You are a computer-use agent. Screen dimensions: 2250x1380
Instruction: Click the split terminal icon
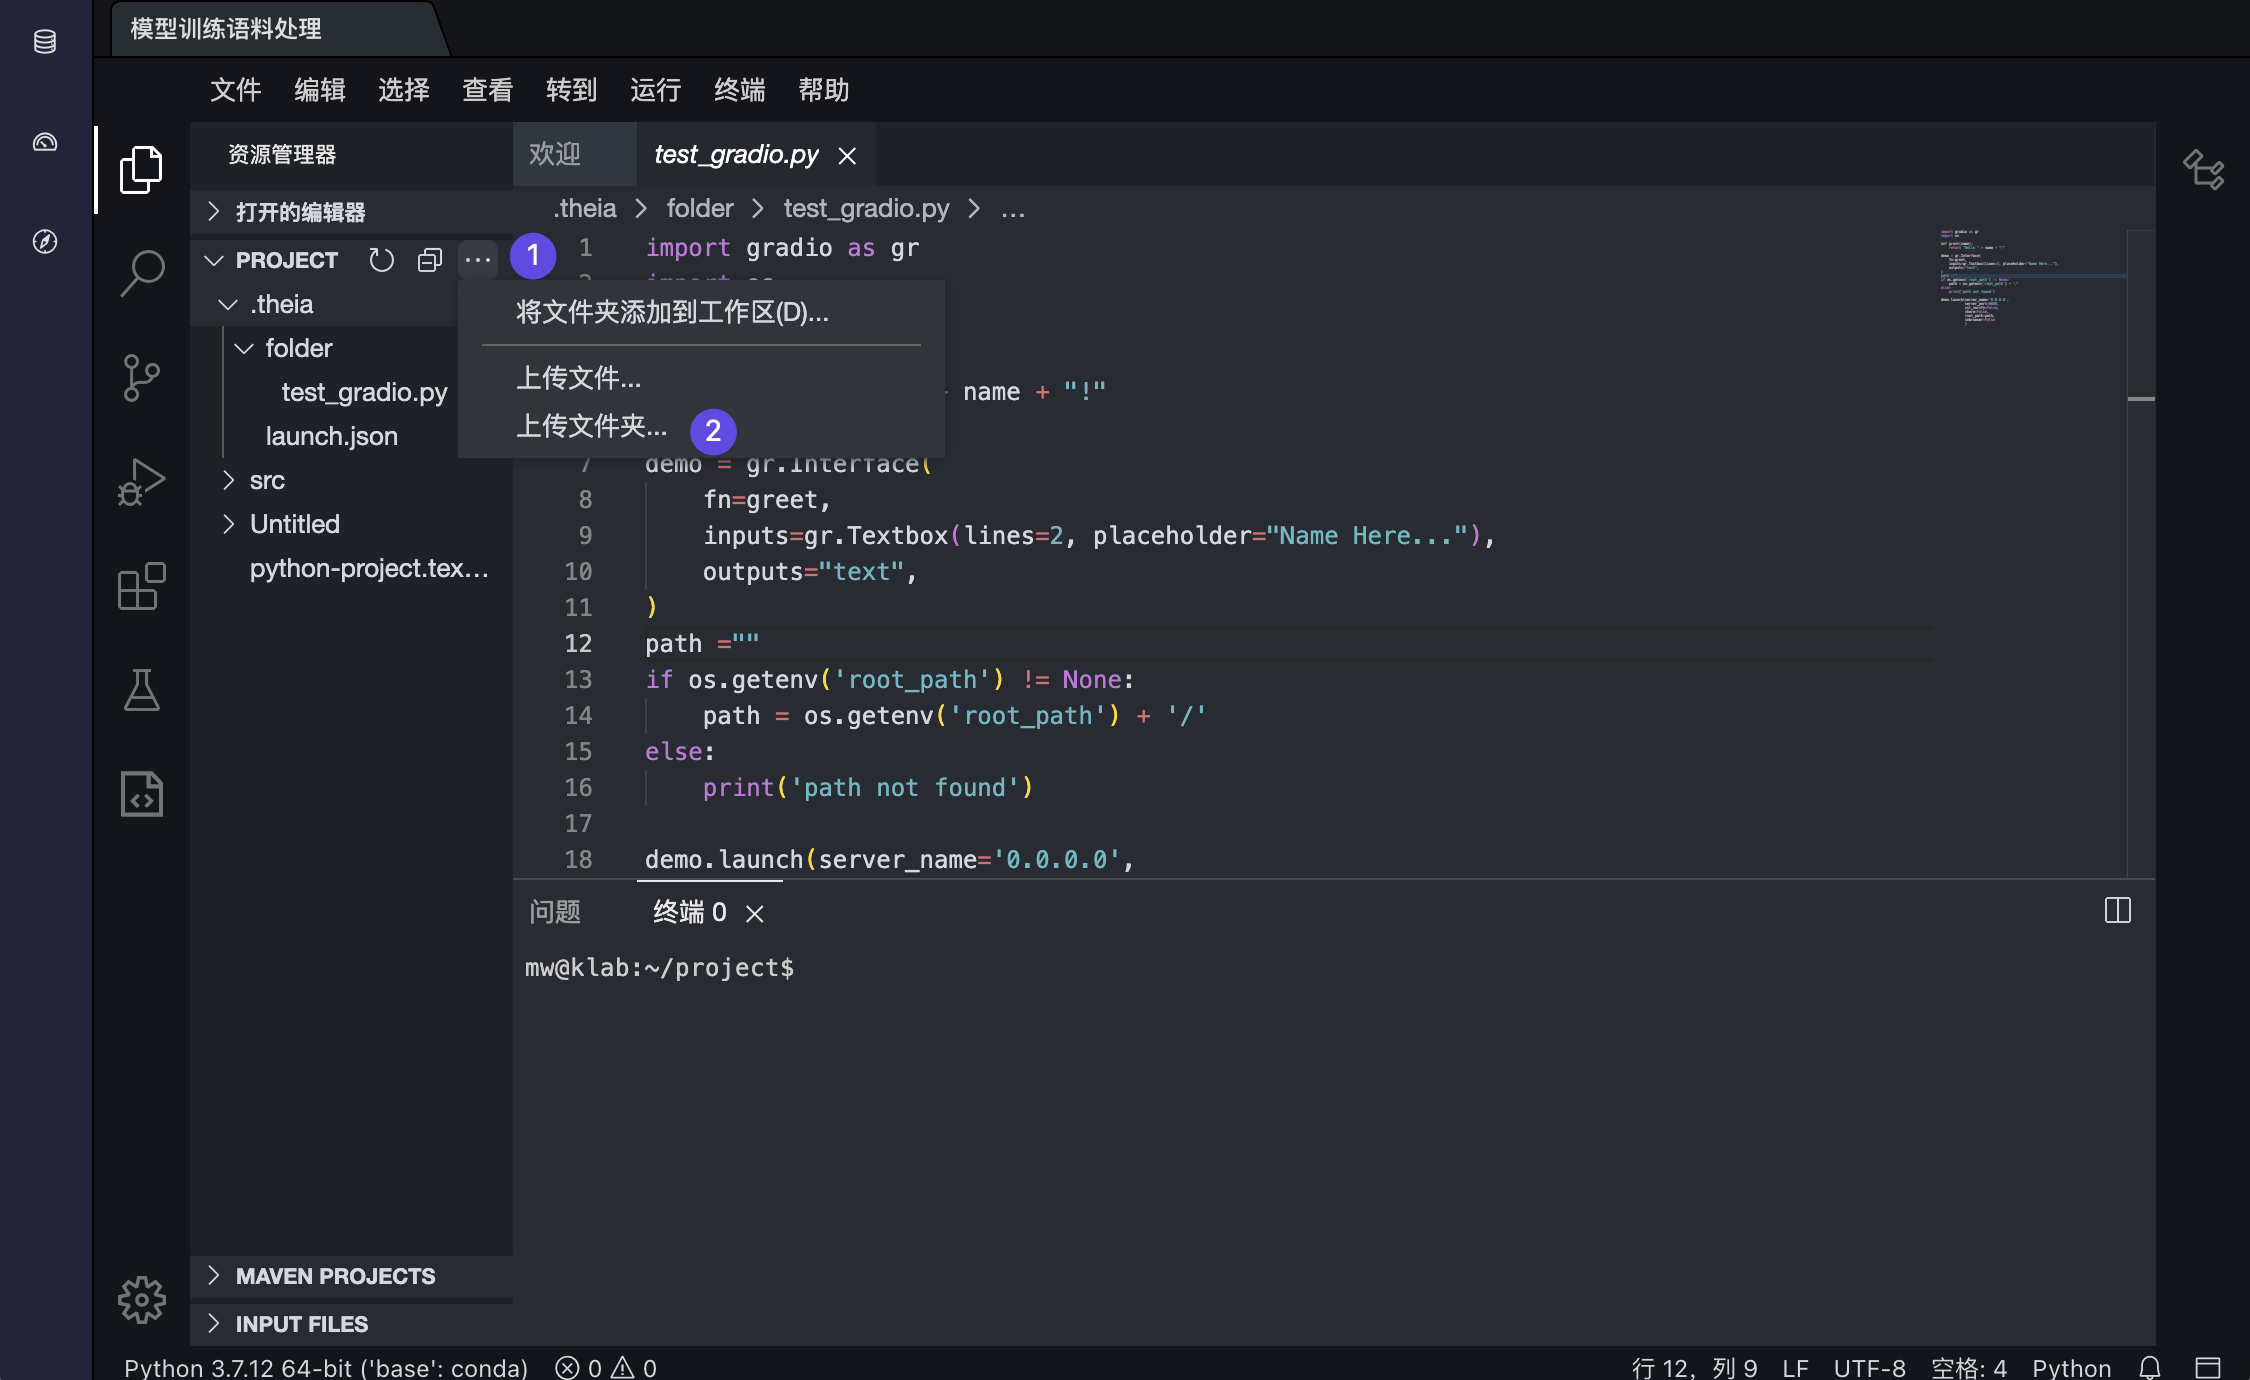tap(2117, 910)
